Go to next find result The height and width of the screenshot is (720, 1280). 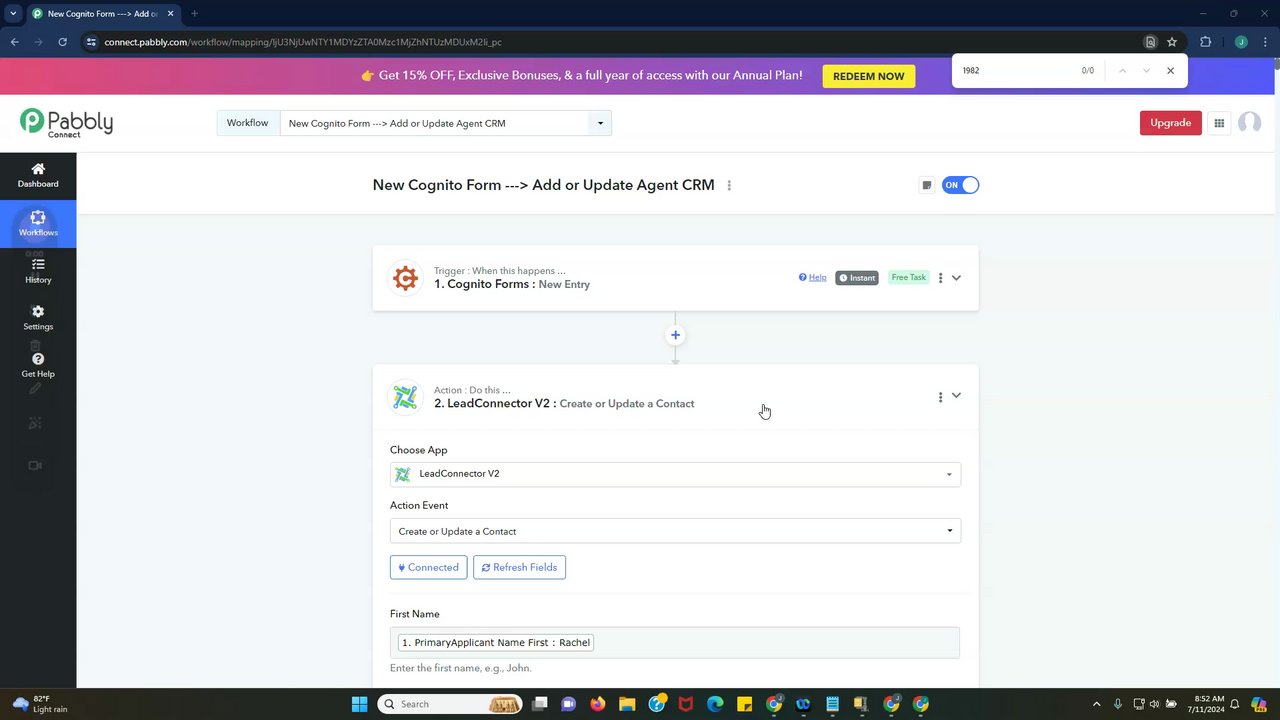[1146, 71]
